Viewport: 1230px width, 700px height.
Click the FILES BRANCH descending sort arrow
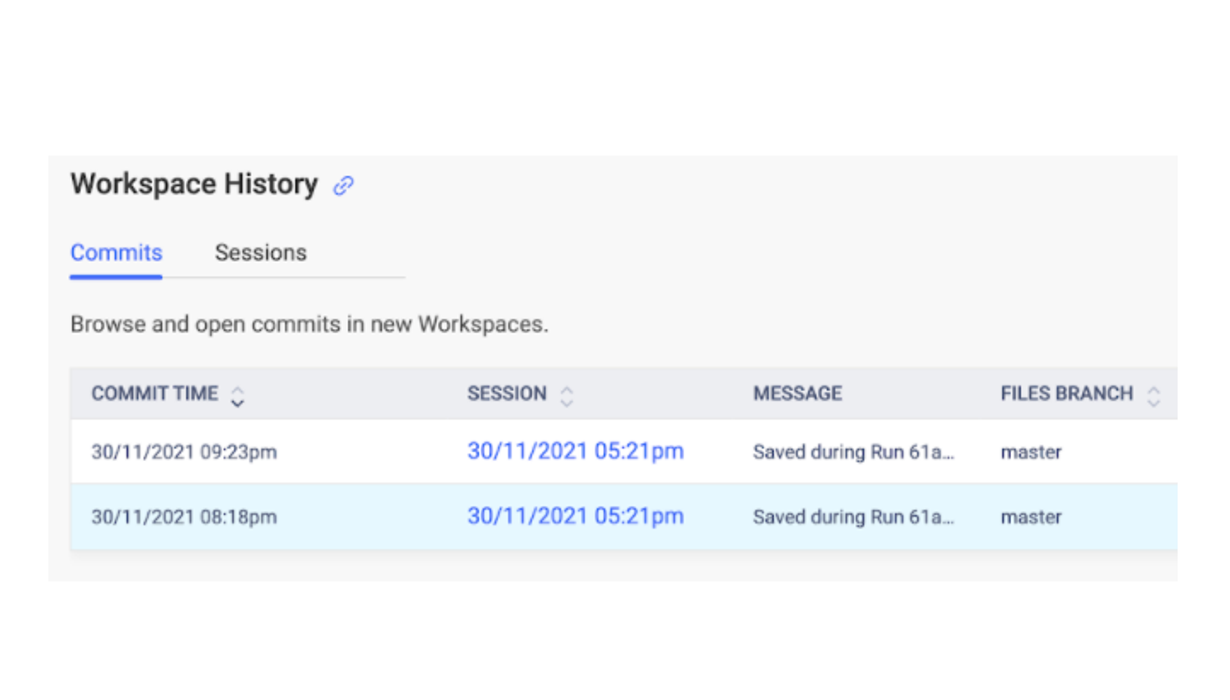(1153, 400)
